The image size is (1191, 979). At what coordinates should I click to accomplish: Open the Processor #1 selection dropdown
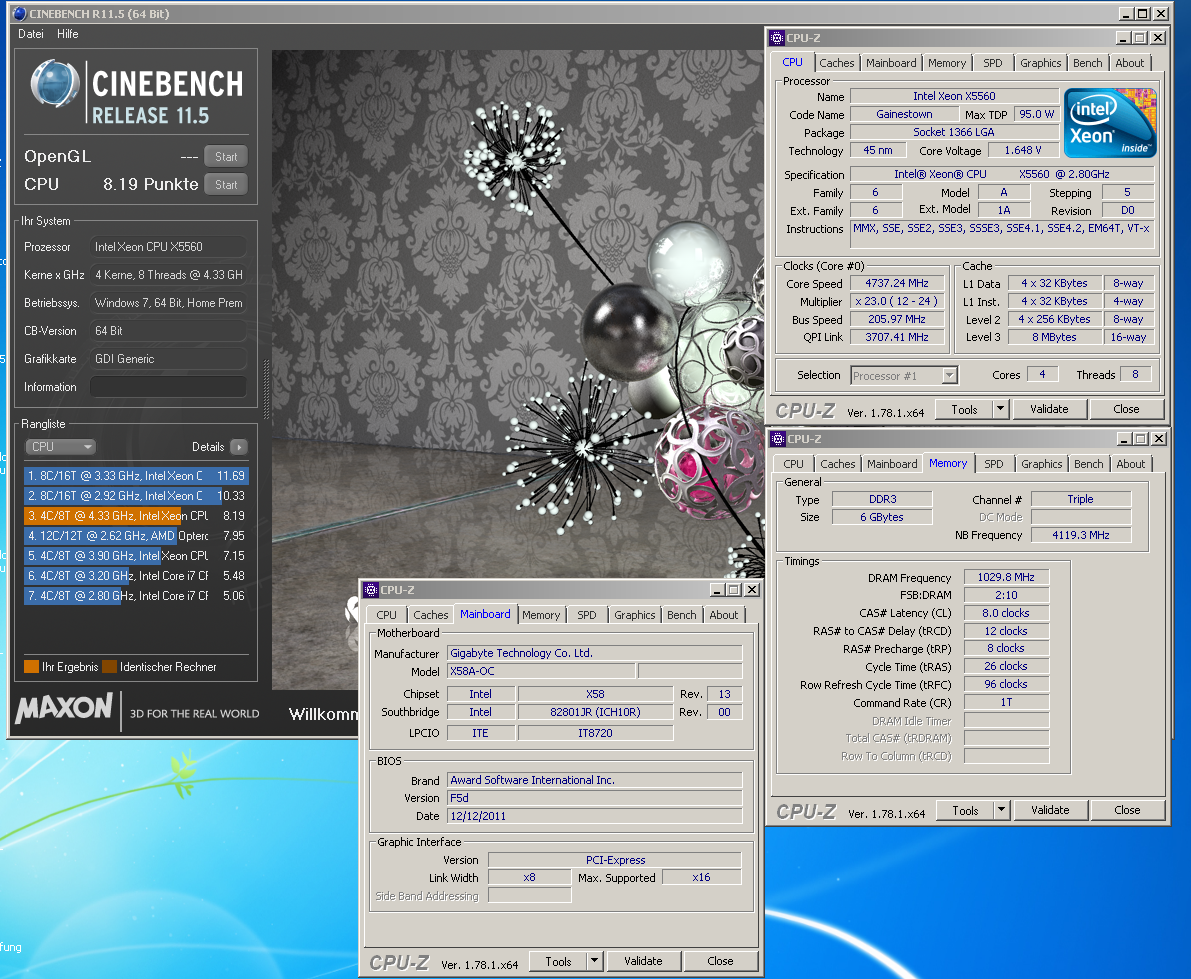coord(904,375)
